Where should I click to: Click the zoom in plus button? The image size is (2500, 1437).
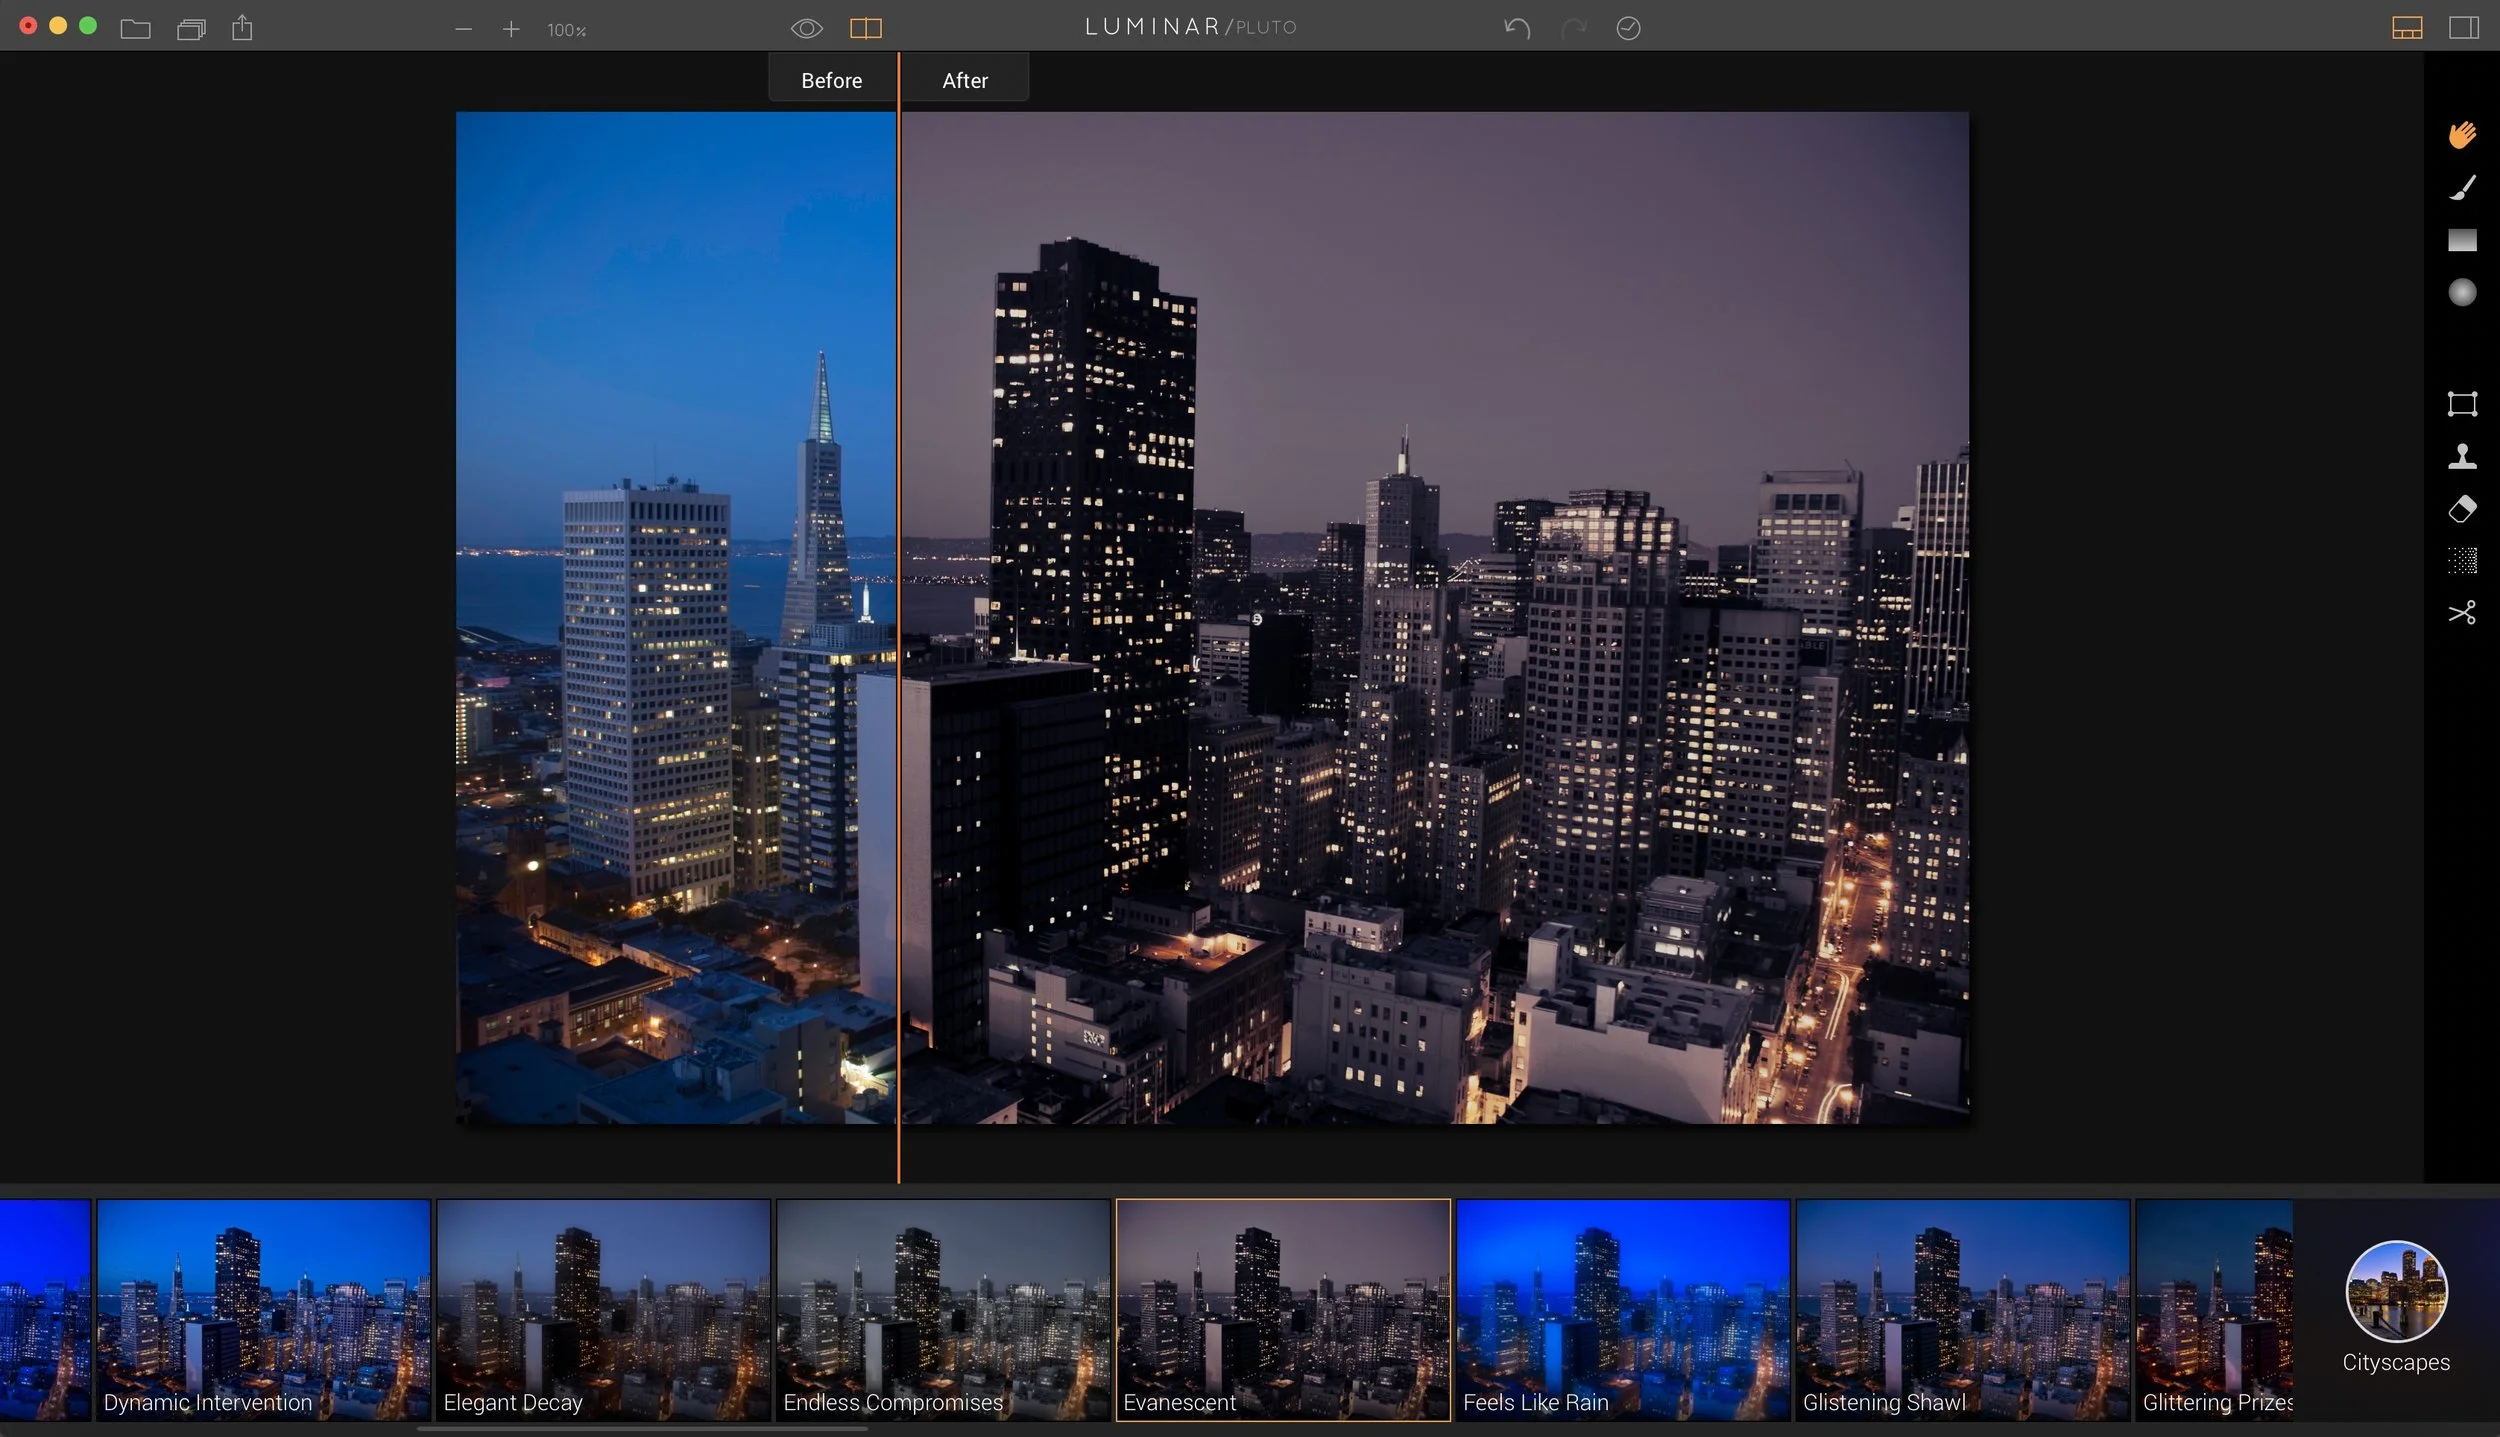[x=511, y=30]
